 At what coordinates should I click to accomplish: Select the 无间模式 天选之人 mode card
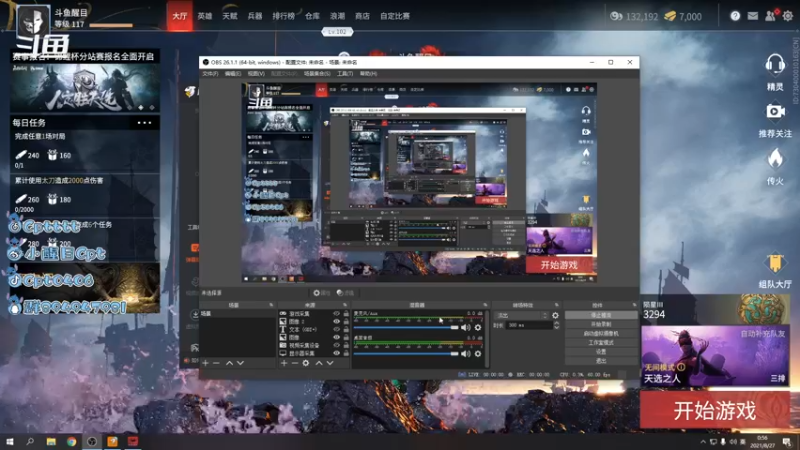(x=714, y=356)
